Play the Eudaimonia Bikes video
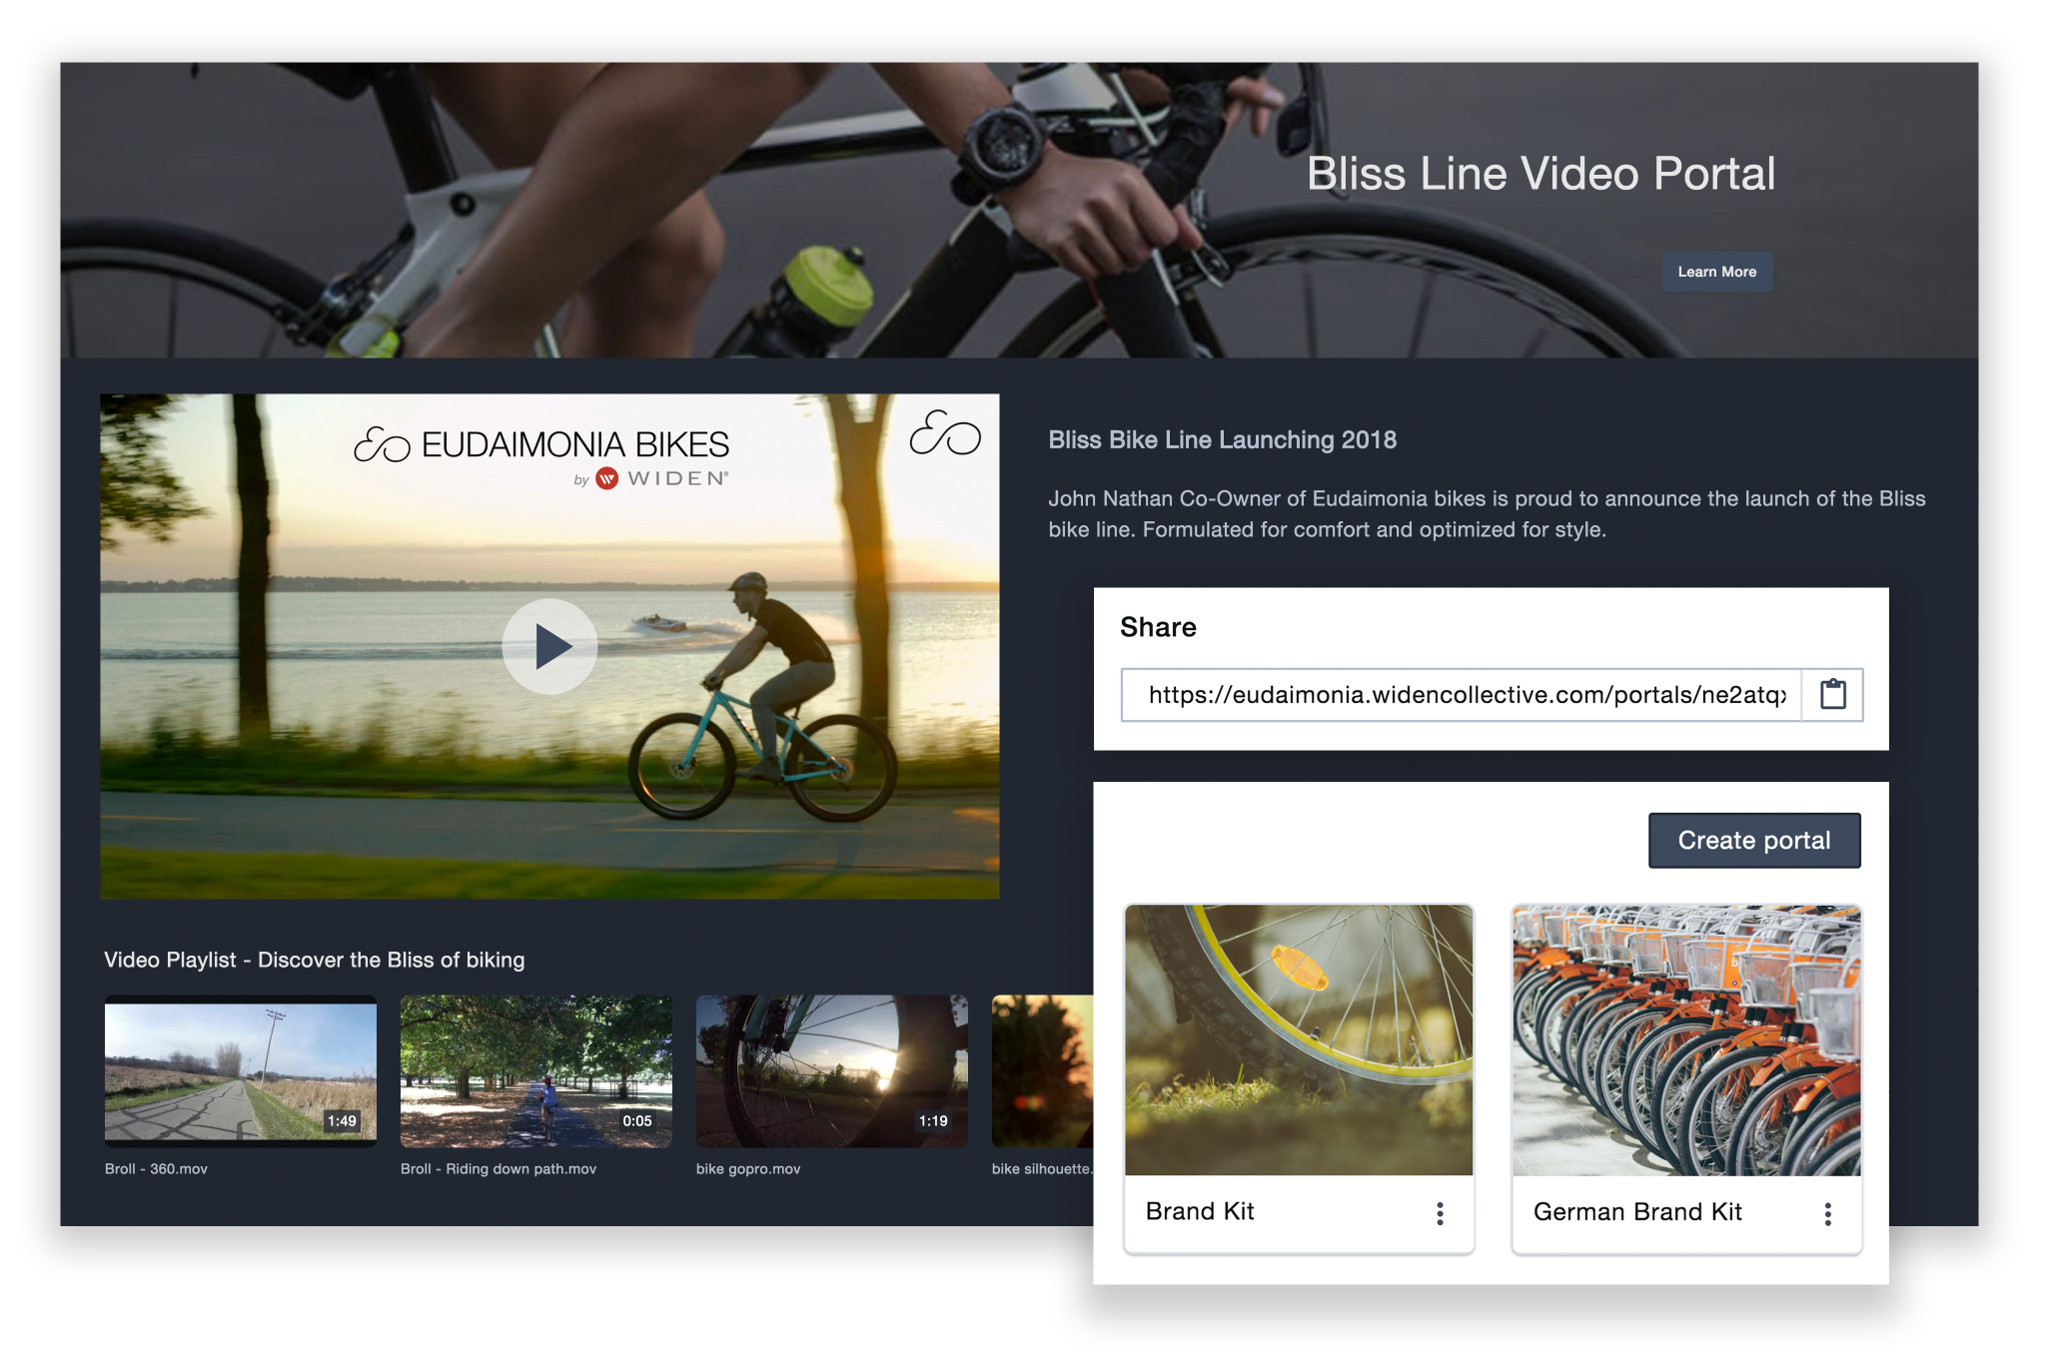The height and width of the screenshot is (1348, 2048). pyautogui.click(x=549, y=646)
